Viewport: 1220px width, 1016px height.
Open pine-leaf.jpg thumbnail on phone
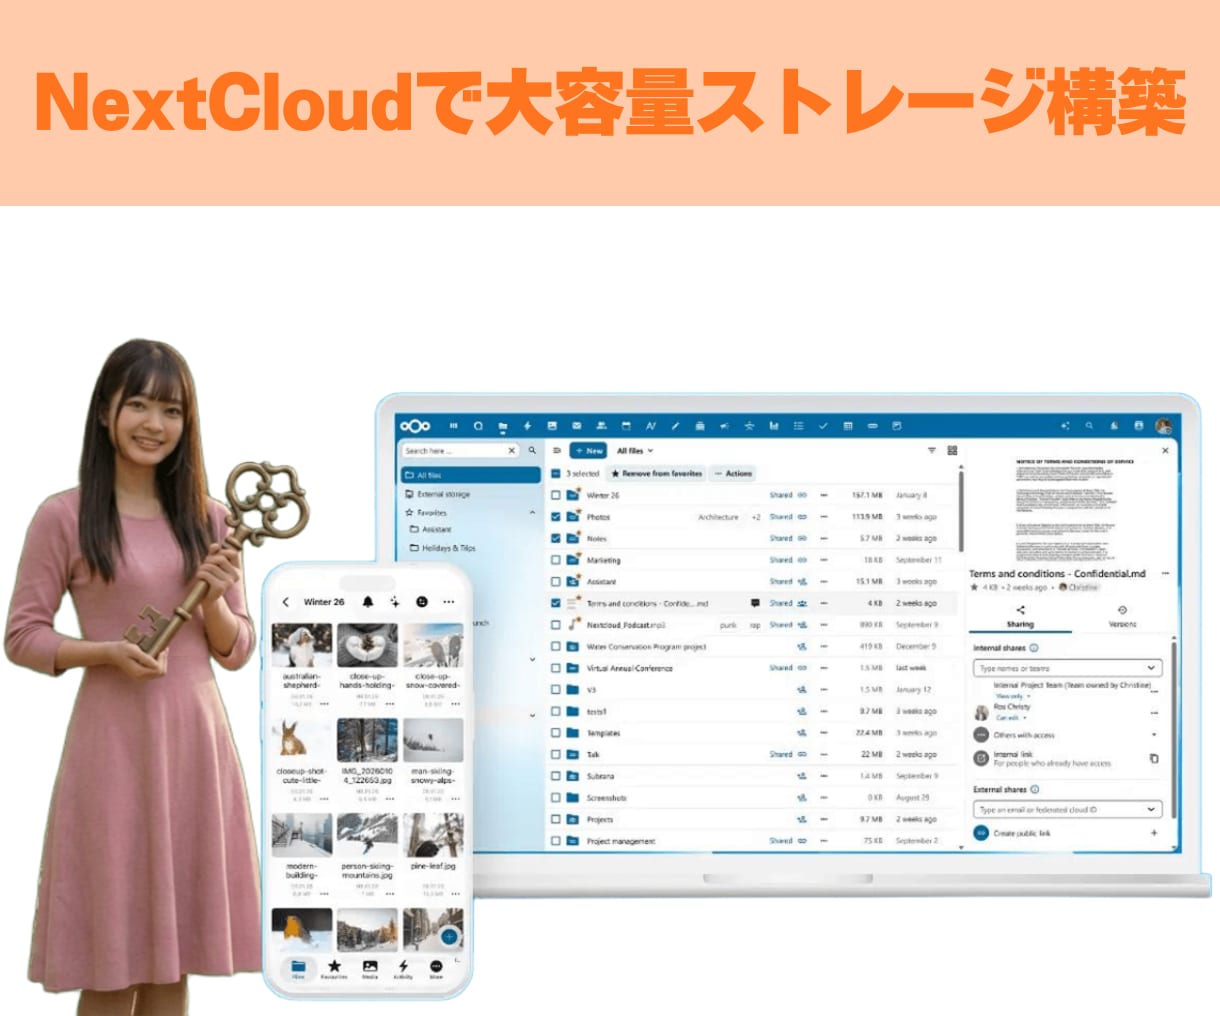pos(433,836)
